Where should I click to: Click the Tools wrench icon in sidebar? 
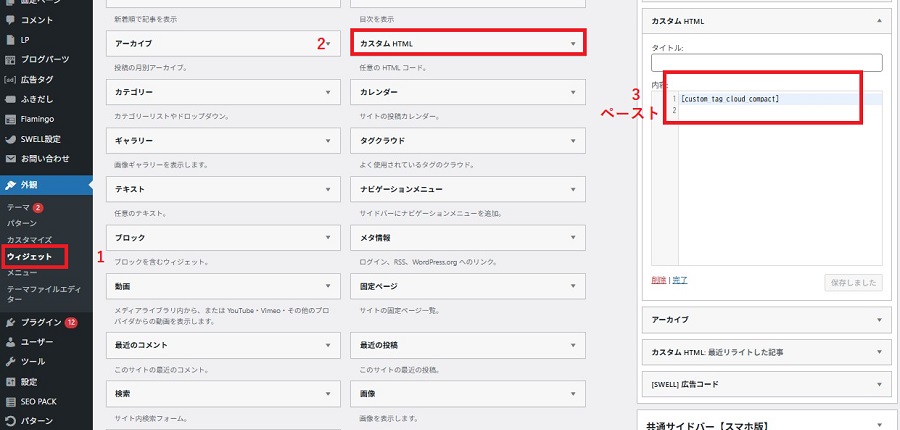10,361
